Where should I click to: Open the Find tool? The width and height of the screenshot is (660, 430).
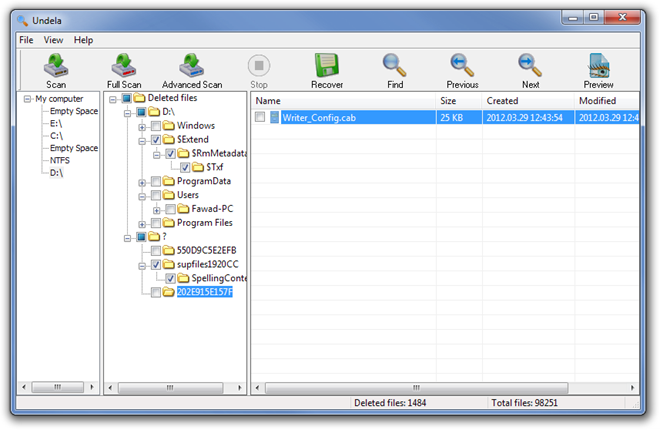(395, 71)
